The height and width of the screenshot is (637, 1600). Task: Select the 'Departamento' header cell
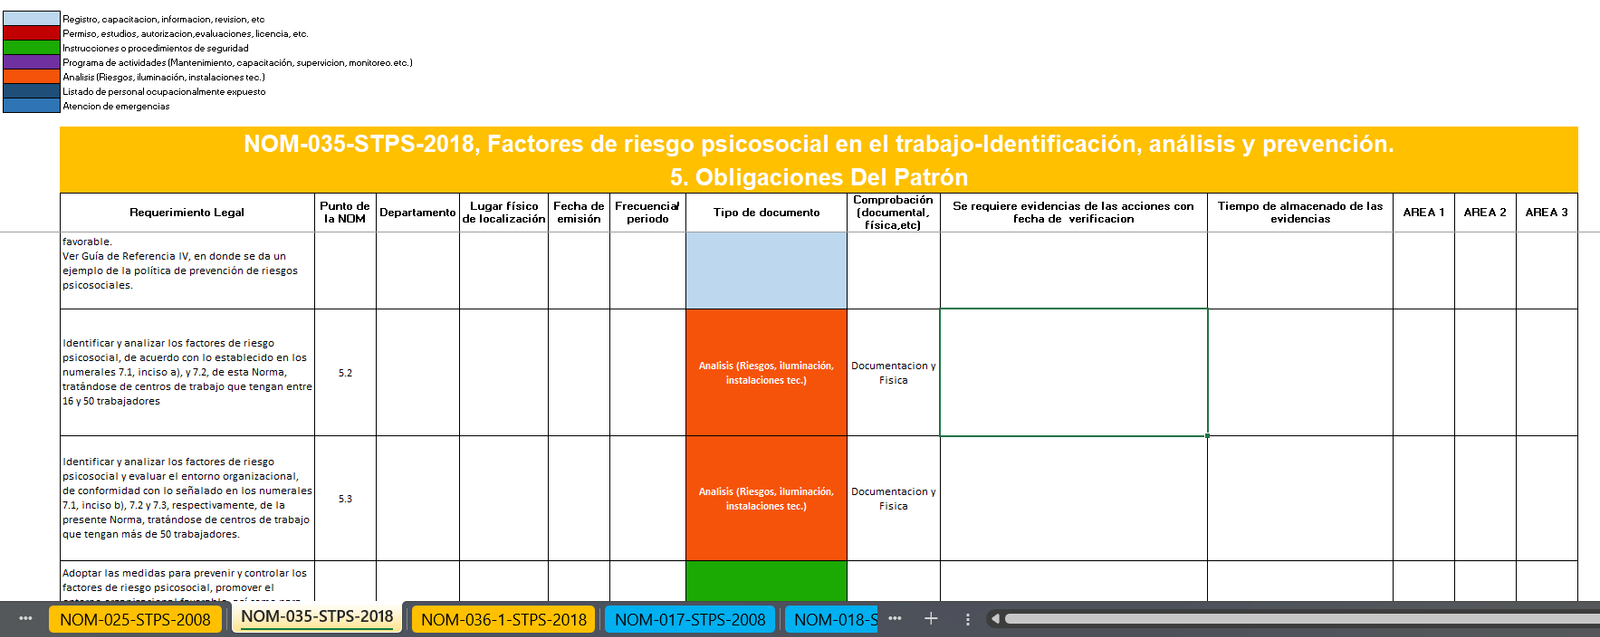click(417, 213)
